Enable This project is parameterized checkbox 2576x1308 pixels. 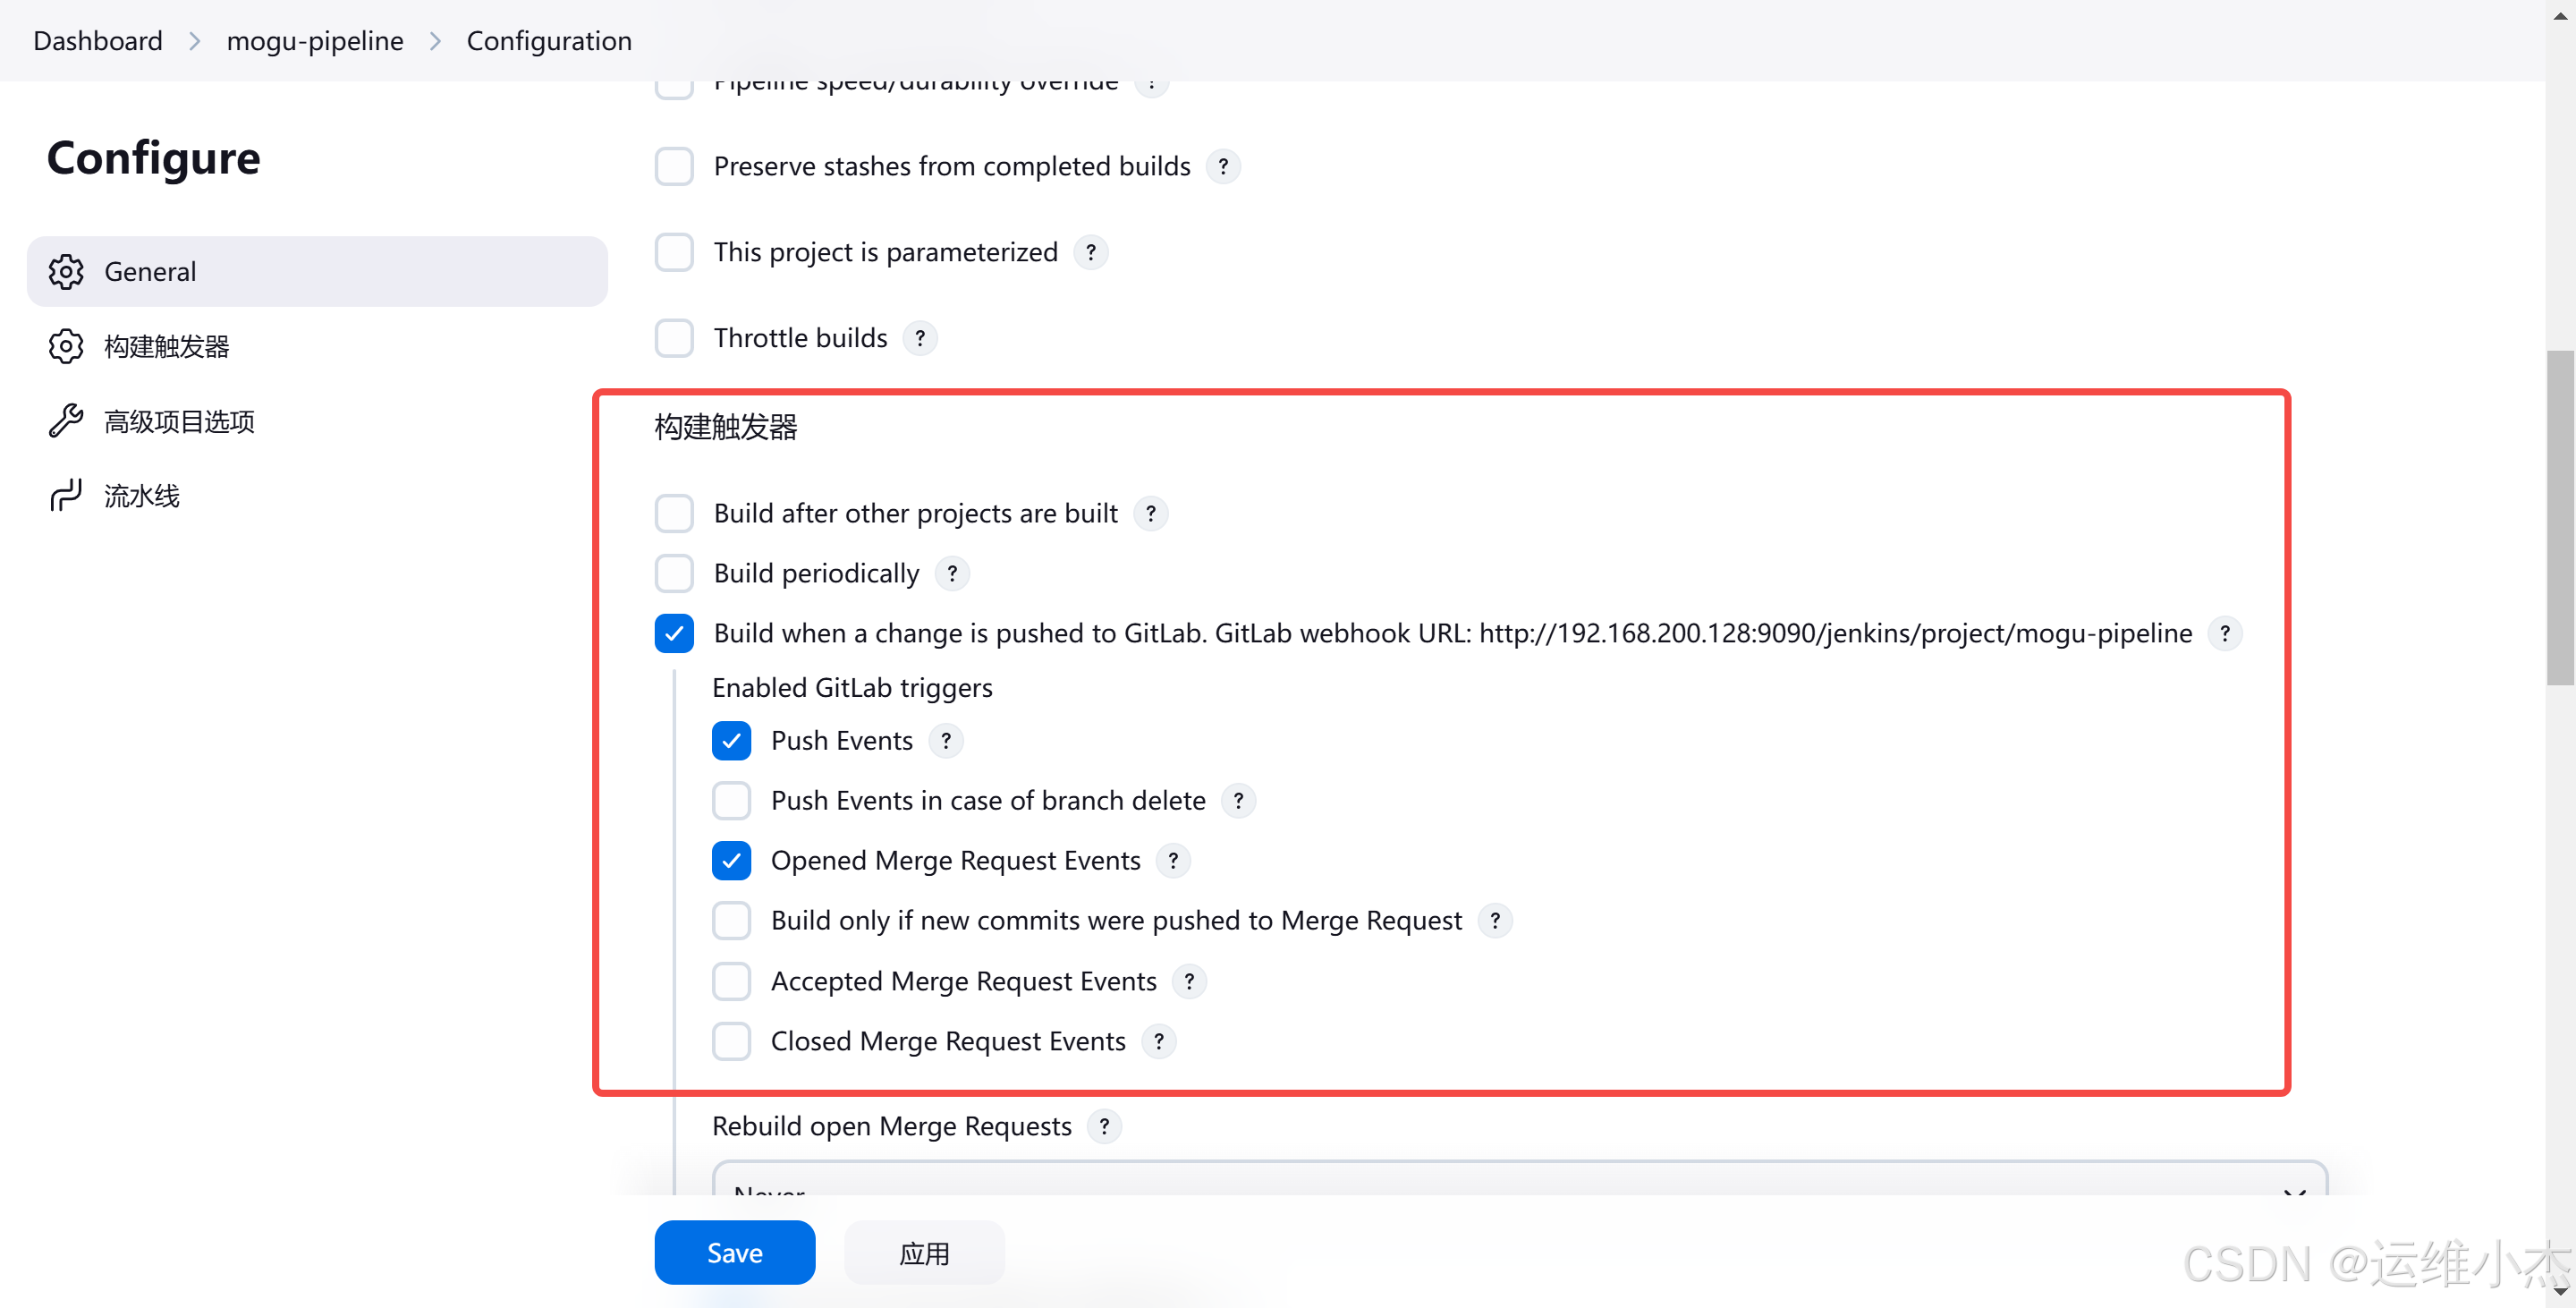[674, 252]
